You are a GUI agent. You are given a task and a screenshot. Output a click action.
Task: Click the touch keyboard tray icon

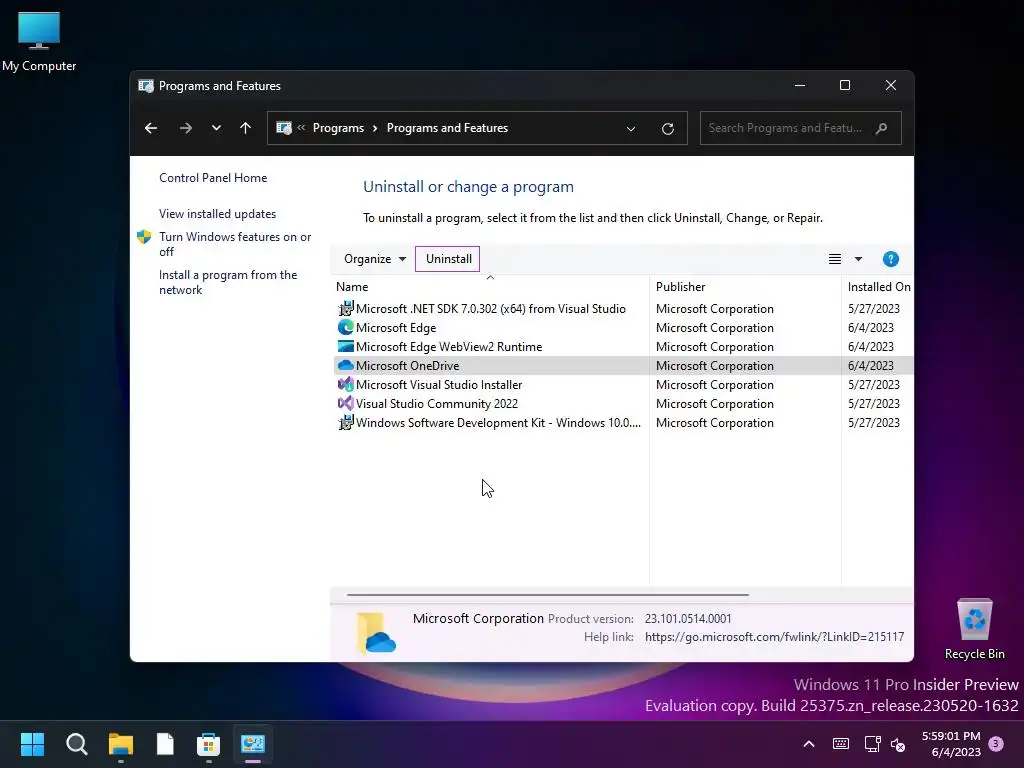841,744
